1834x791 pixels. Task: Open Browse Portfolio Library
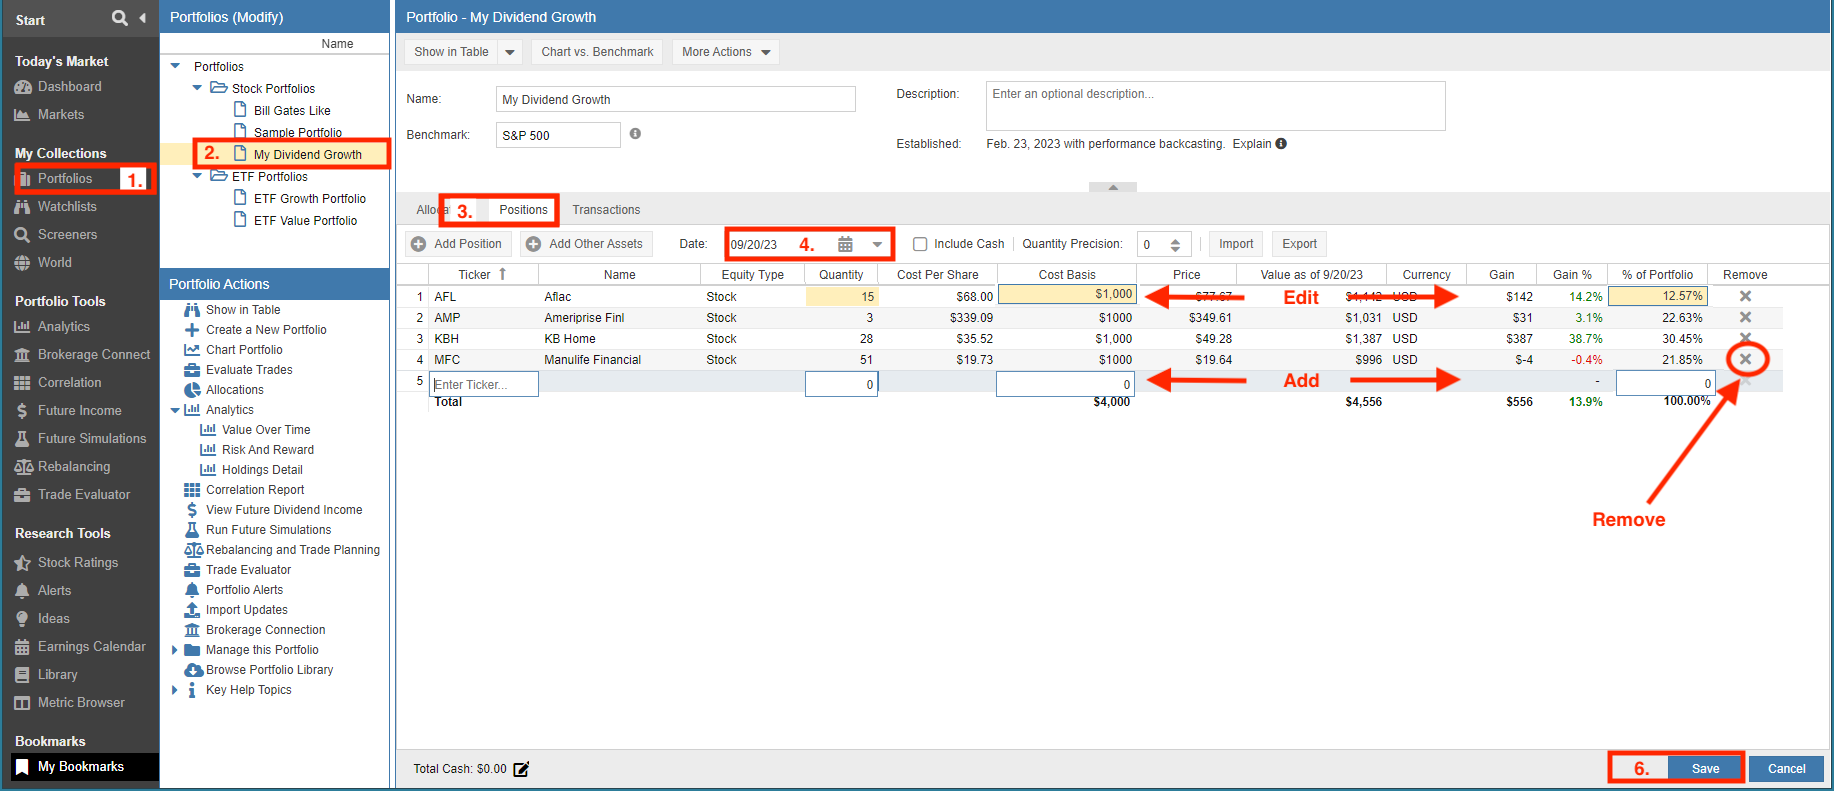click(269, 670)
